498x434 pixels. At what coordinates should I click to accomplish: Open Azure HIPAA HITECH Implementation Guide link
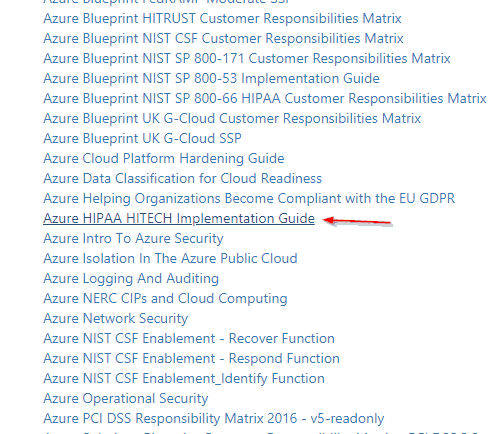[x=179, y=219]
